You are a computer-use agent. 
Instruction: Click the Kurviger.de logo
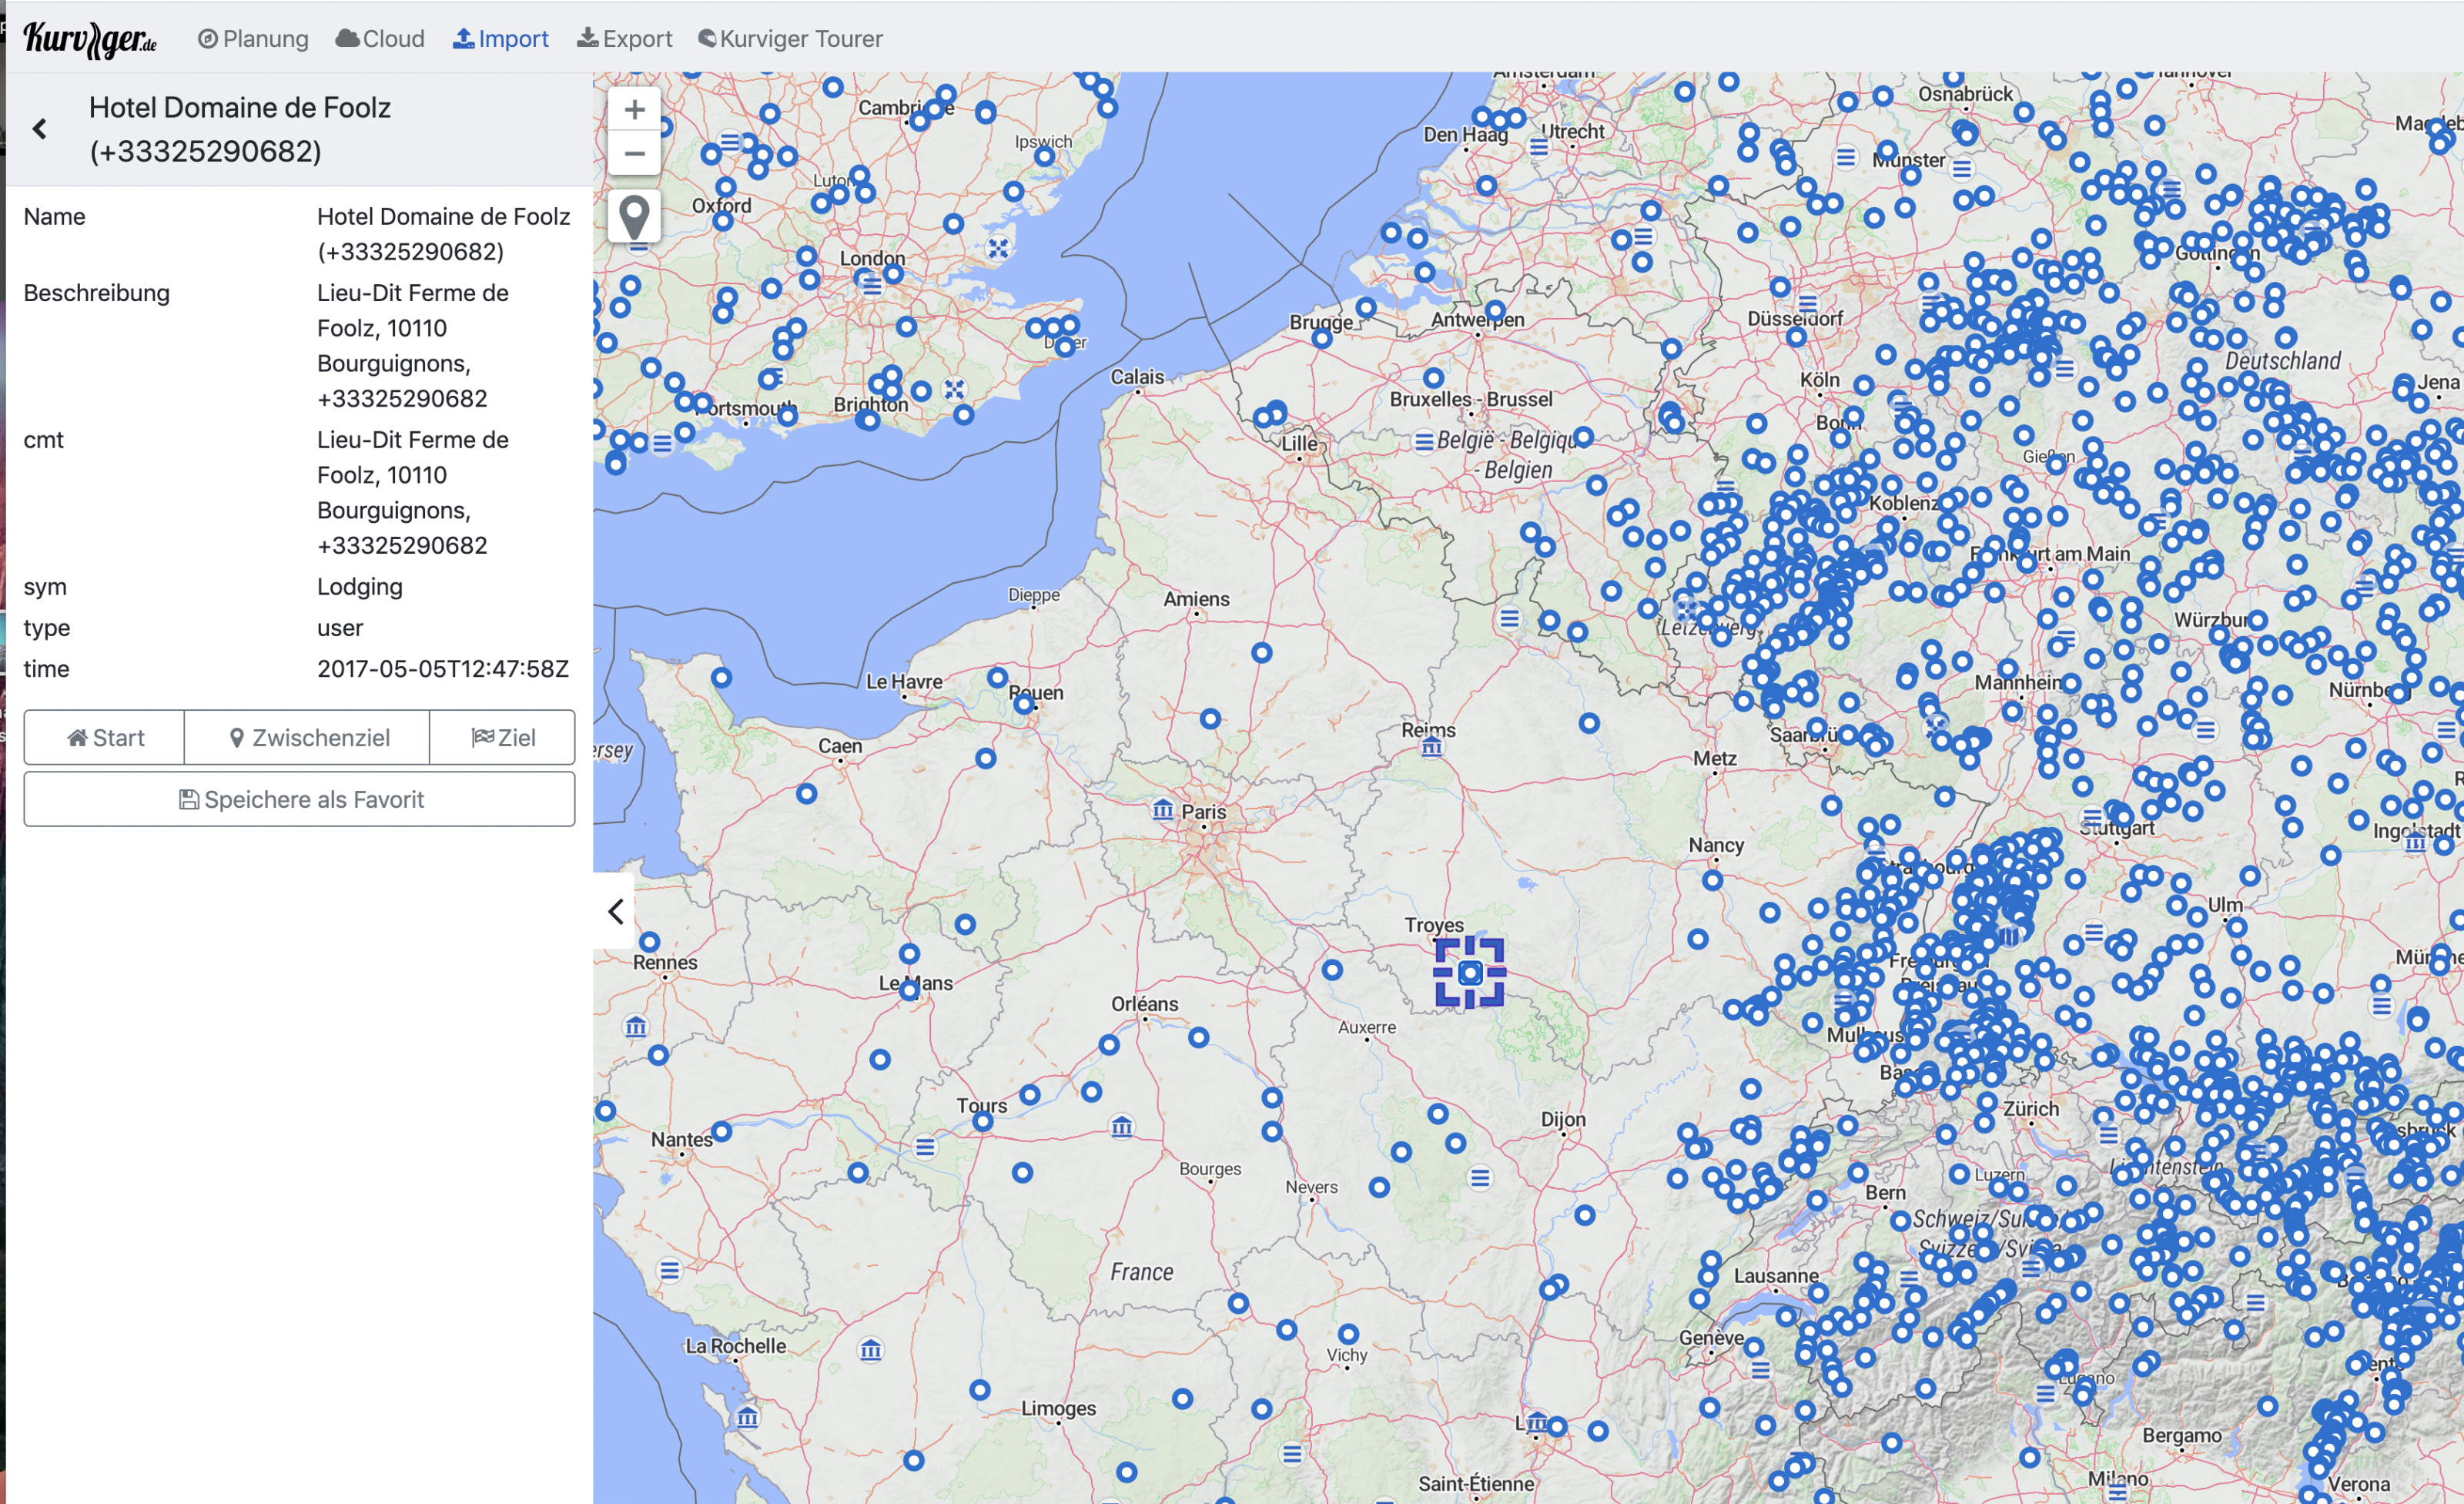tap(90, 39)
